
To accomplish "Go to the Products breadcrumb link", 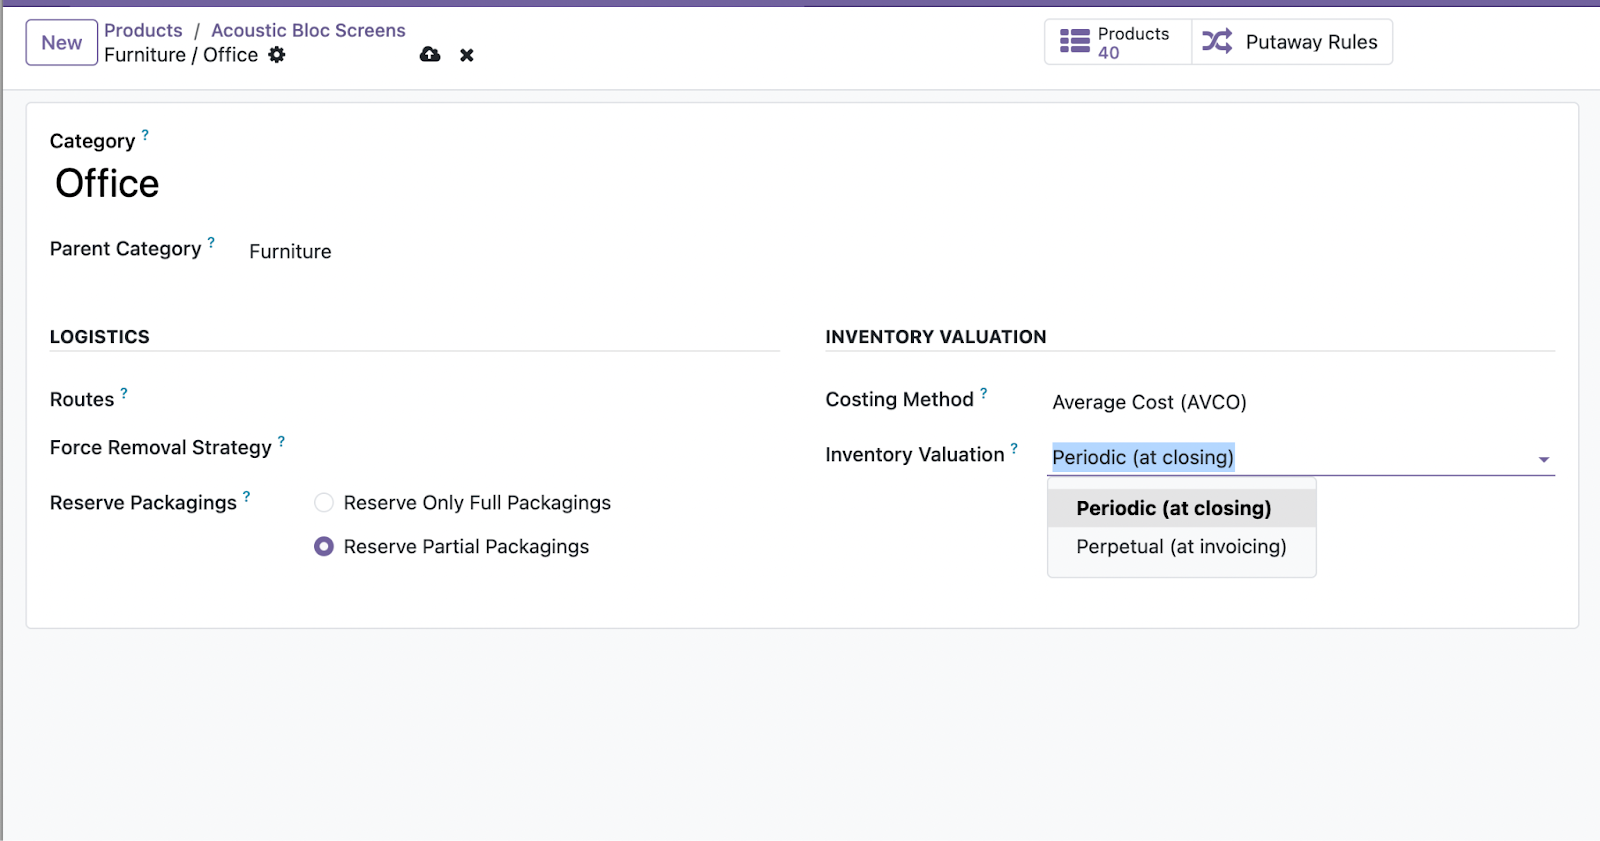I will point(143,30).
